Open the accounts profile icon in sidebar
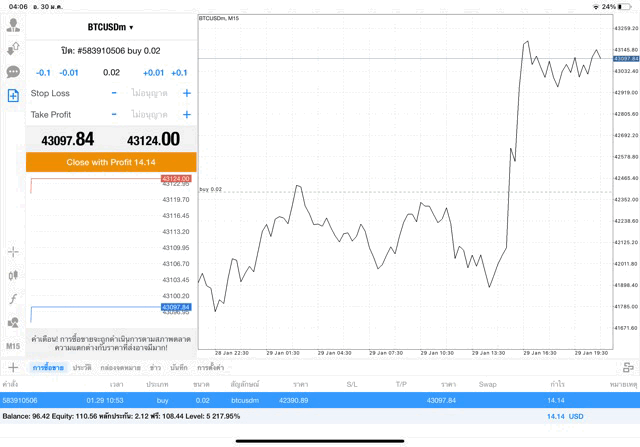The image size is (640, 447). click(x=13, y=25)
